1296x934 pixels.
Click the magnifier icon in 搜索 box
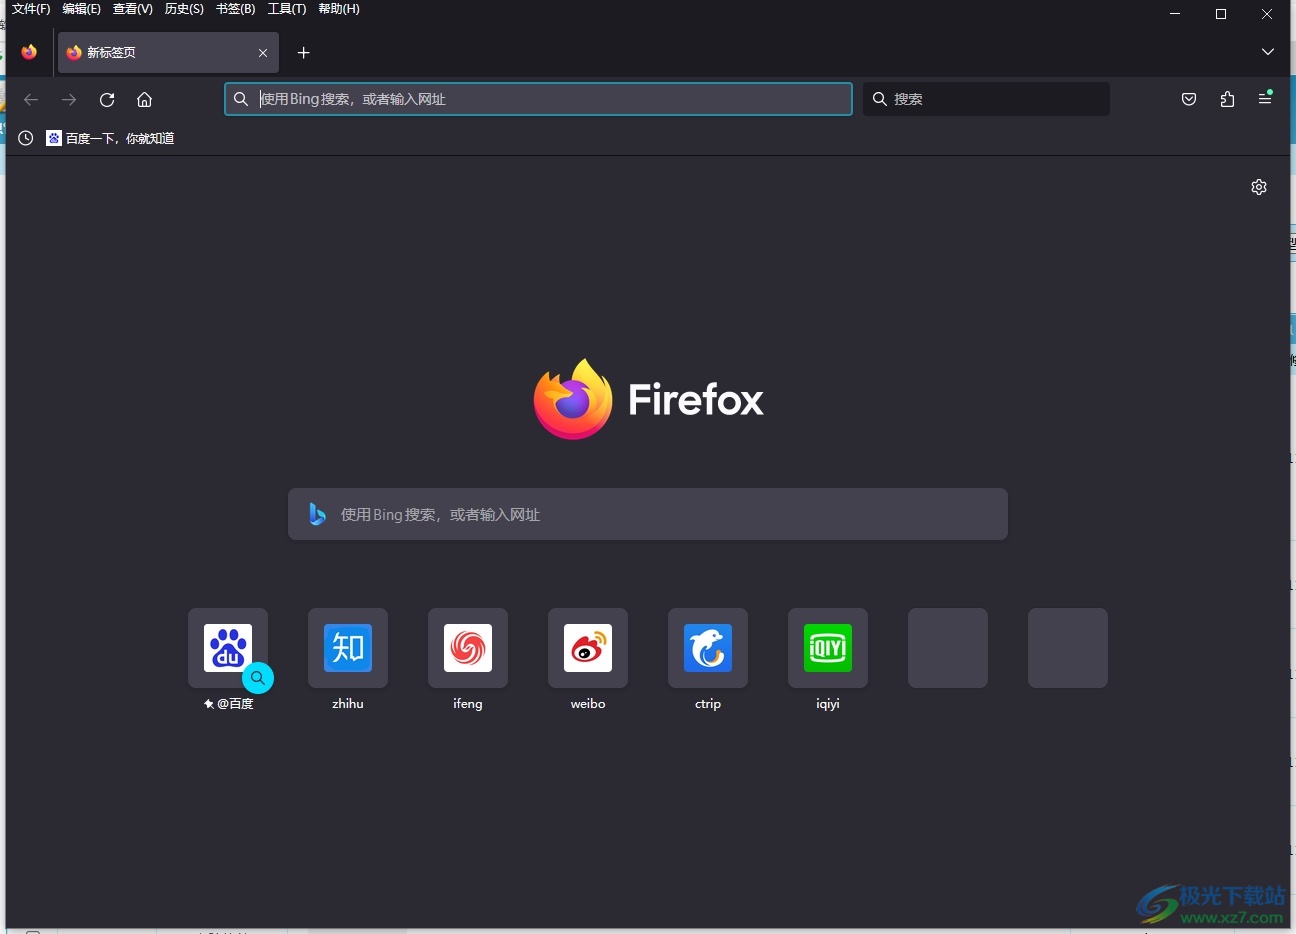coord(880,99)
